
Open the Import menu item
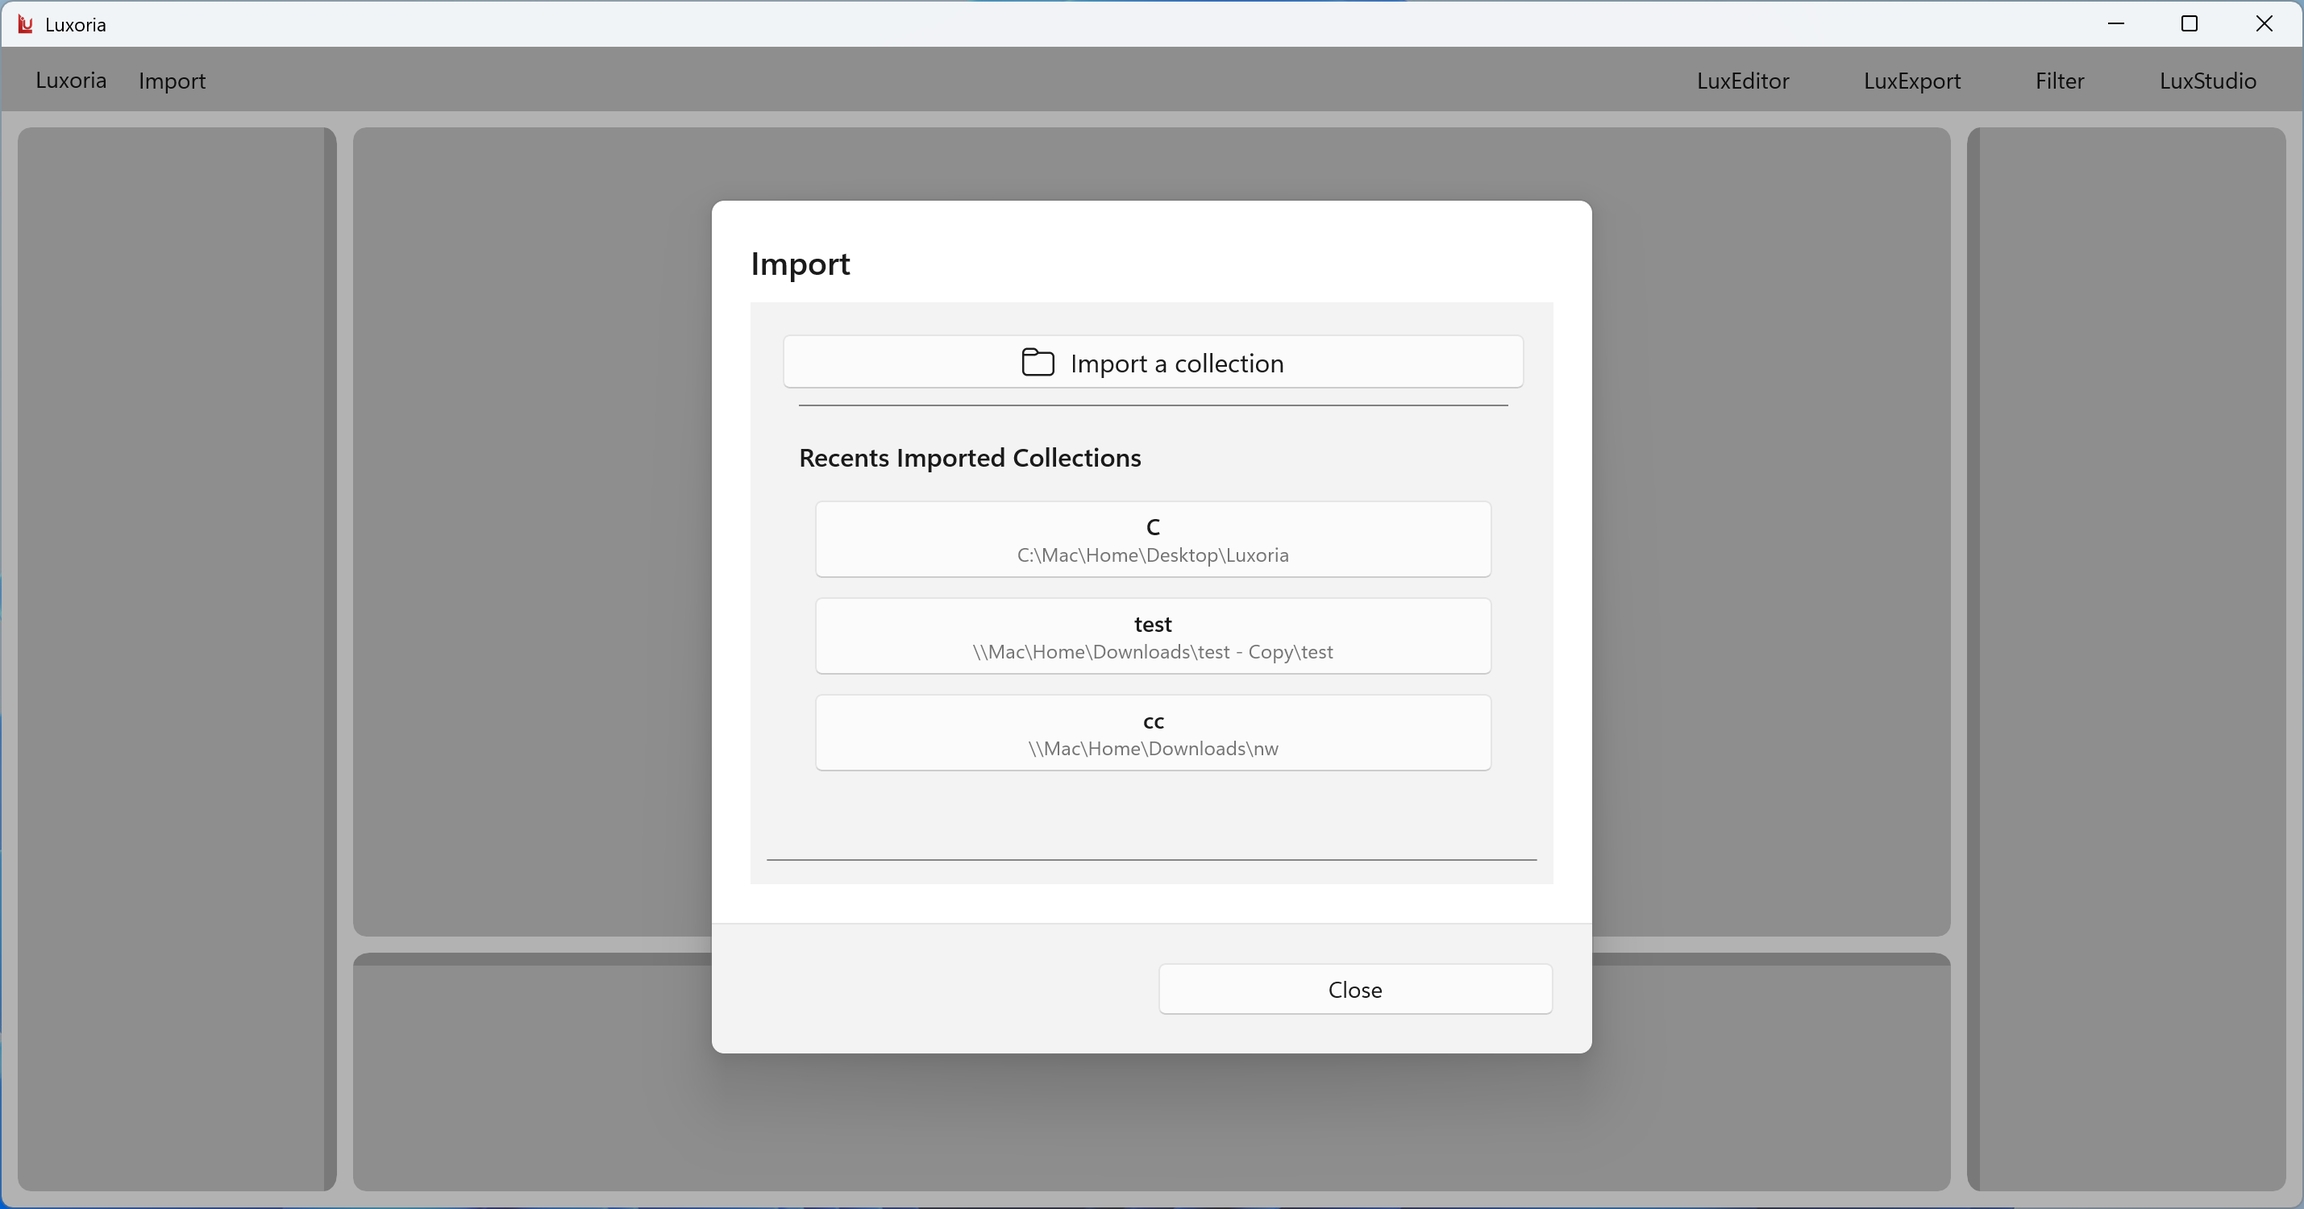pyautogui.click(x=172, y=81)
